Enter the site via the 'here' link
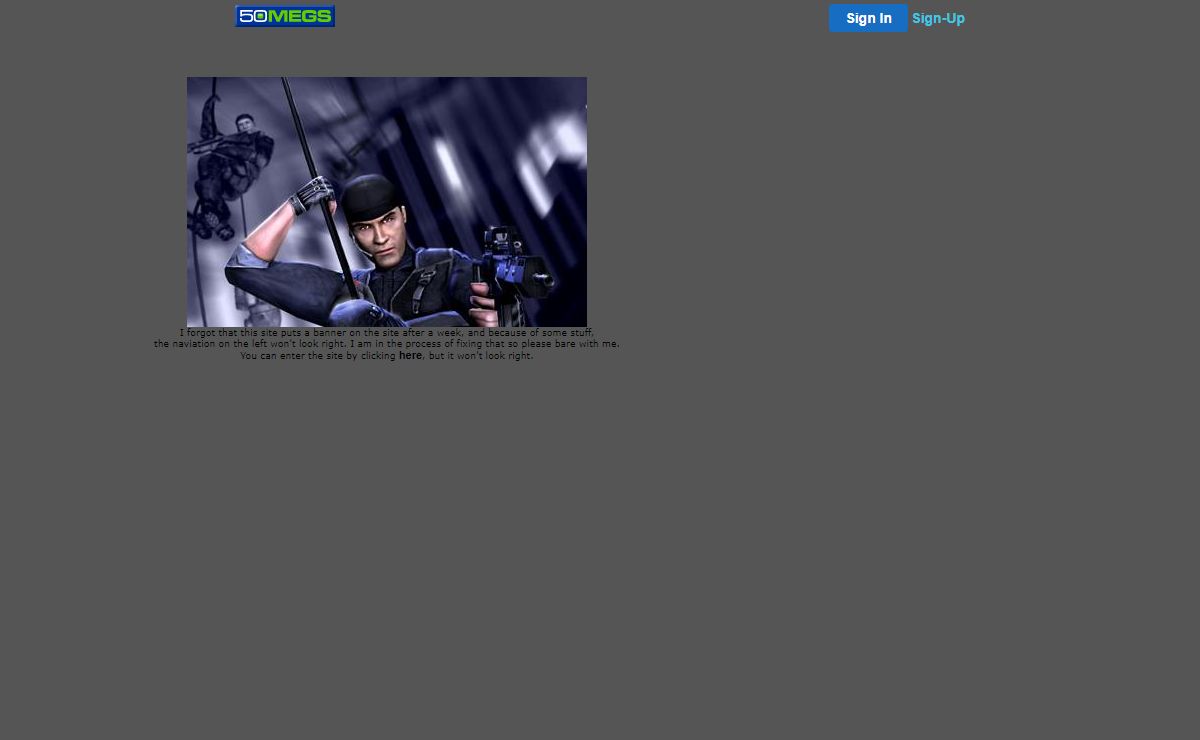 410,356
